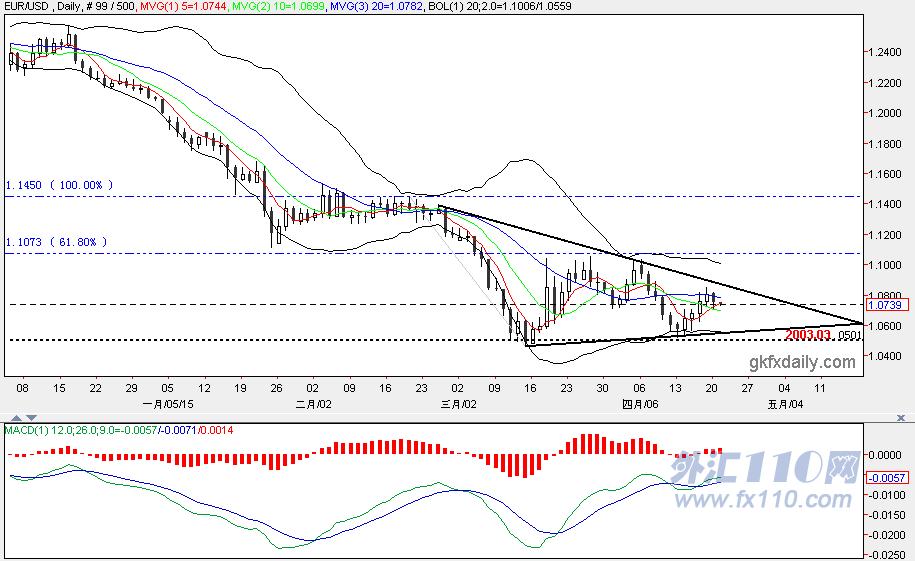915x561 pixels.
Task: Click the 四月/06 date on time axis
Action: (640, 404)
